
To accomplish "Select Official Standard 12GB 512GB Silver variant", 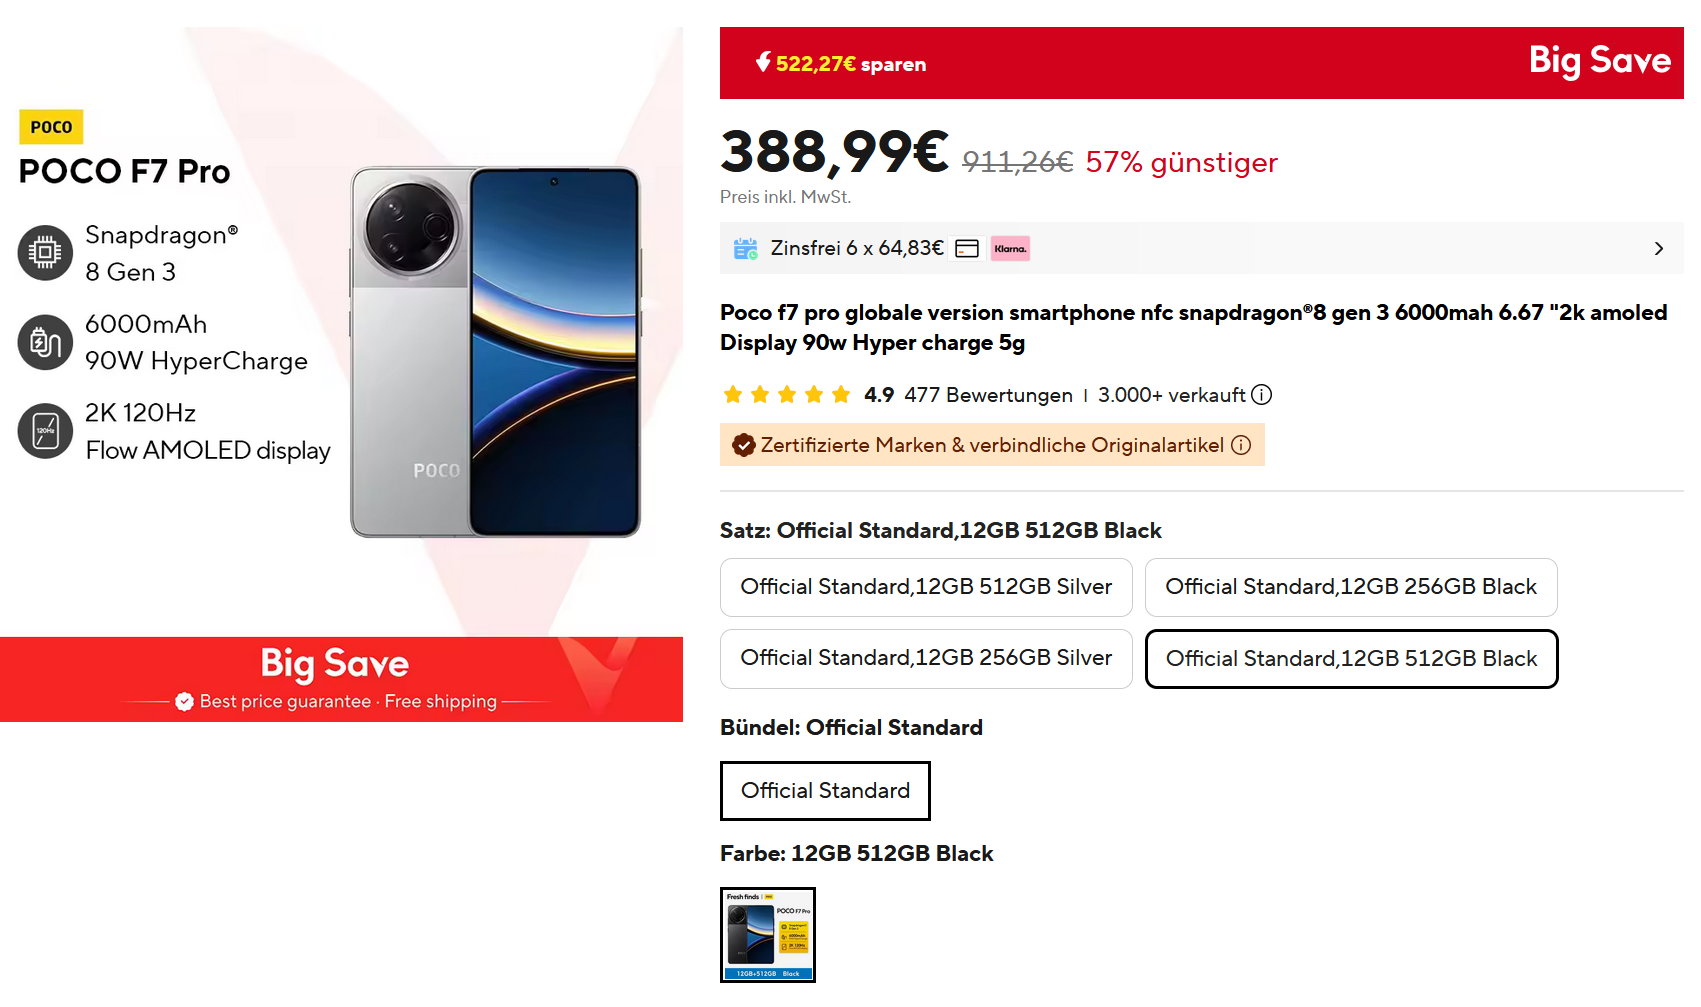I will click(926, 587).
